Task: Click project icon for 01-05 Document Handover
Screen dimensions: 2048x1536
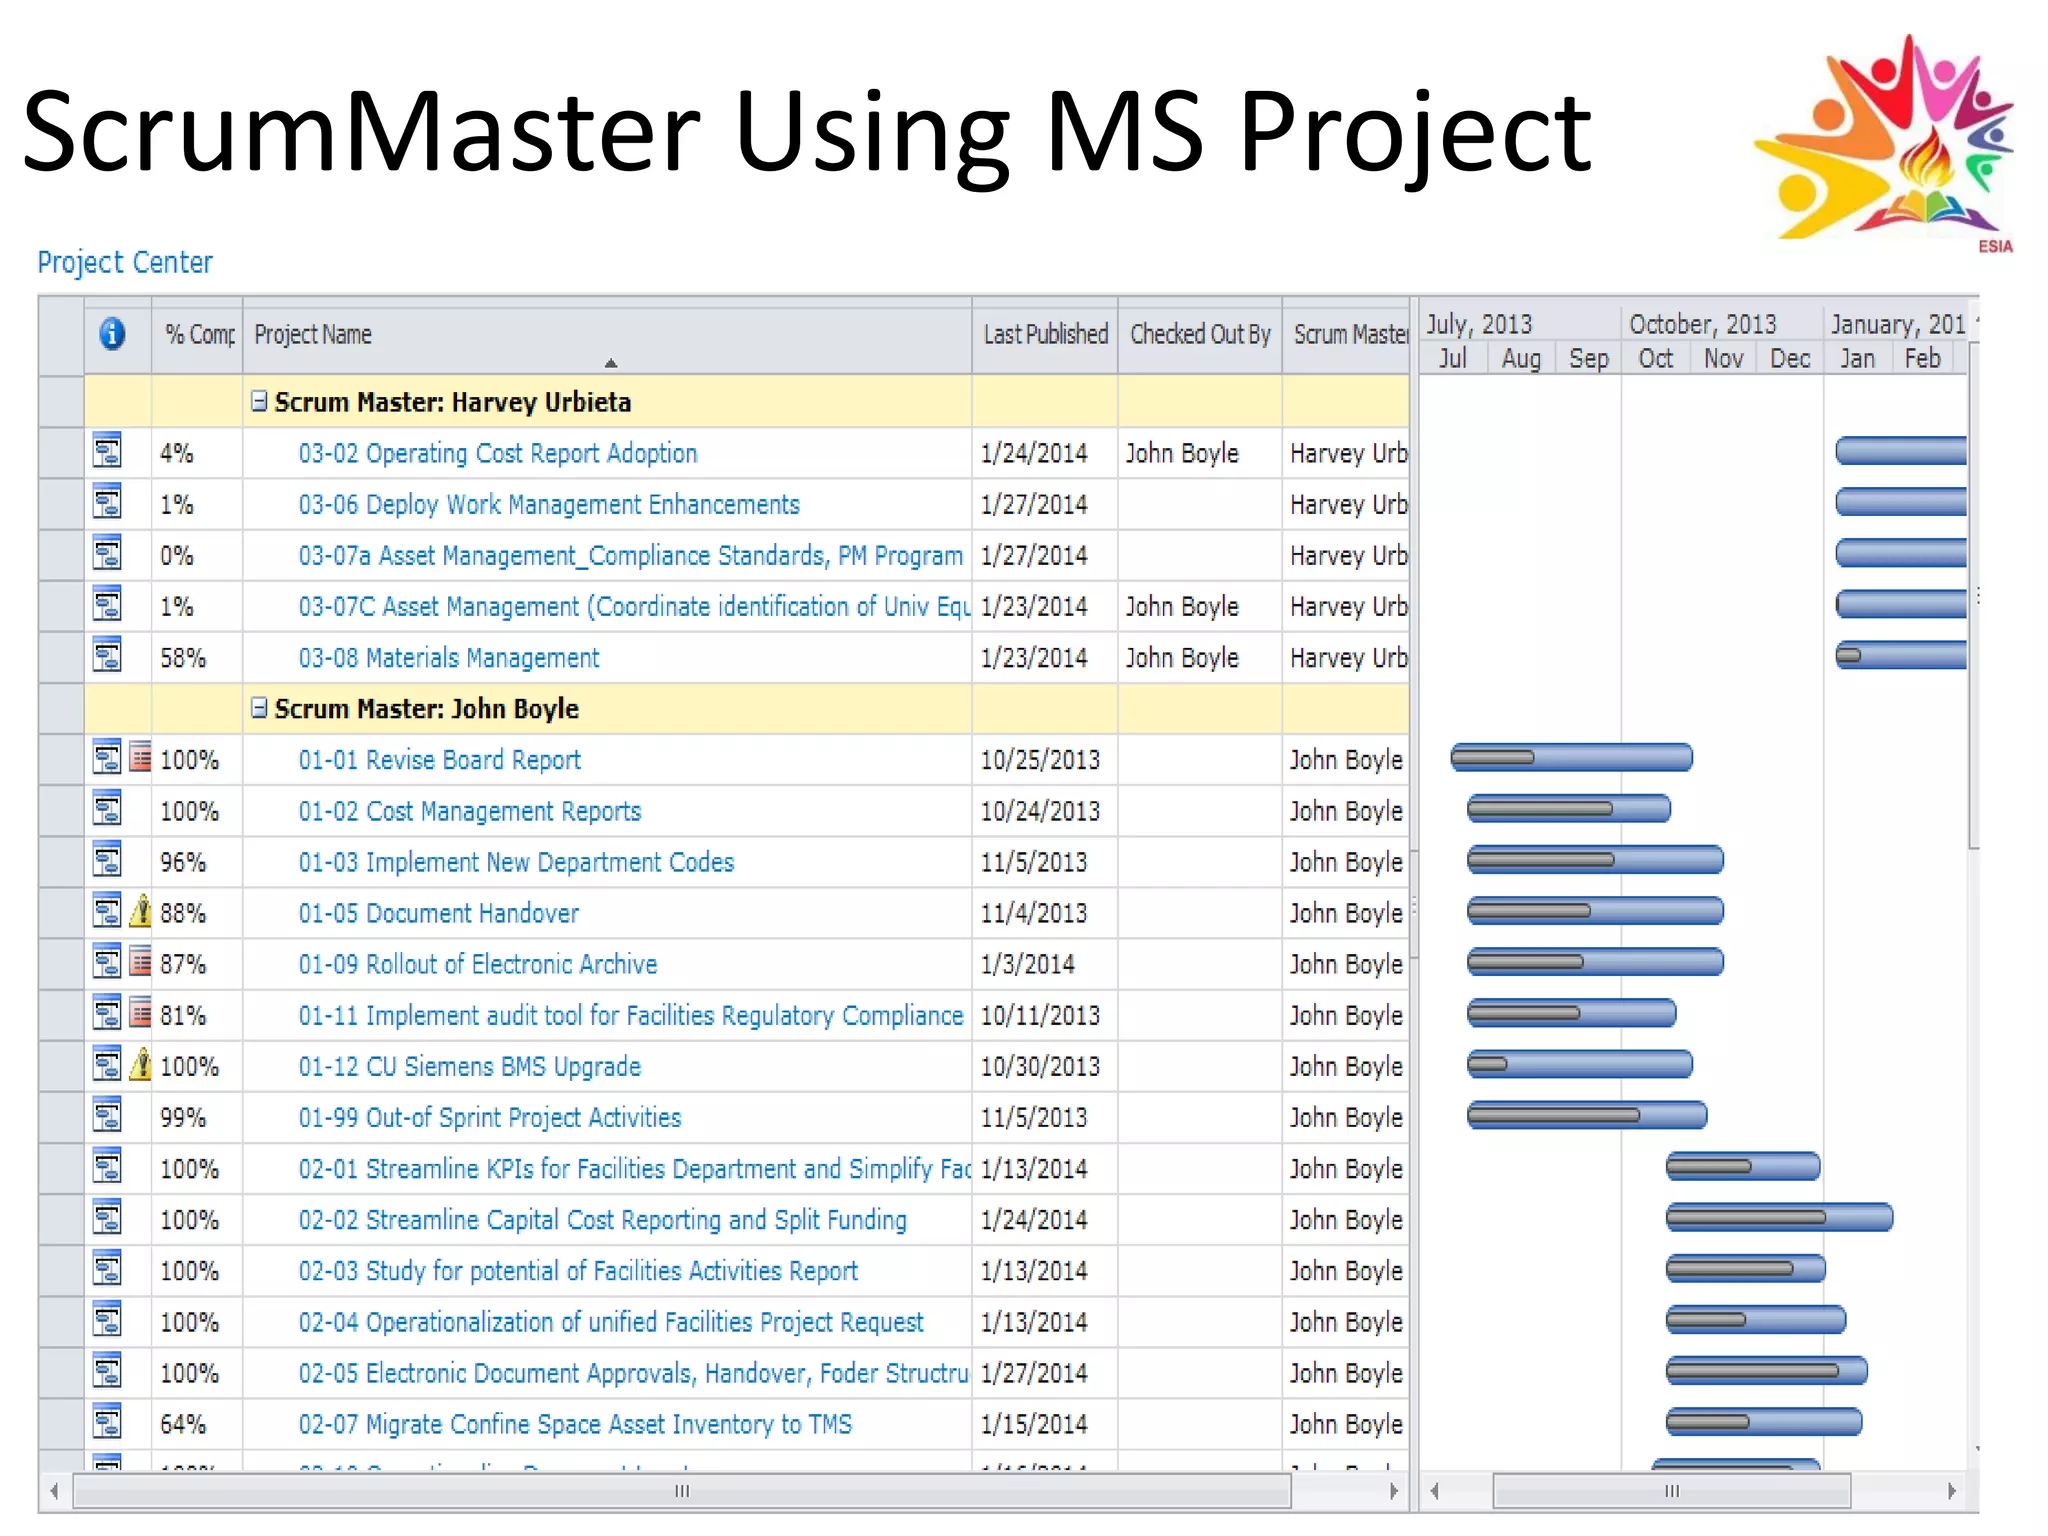Action: coord(107,910)
